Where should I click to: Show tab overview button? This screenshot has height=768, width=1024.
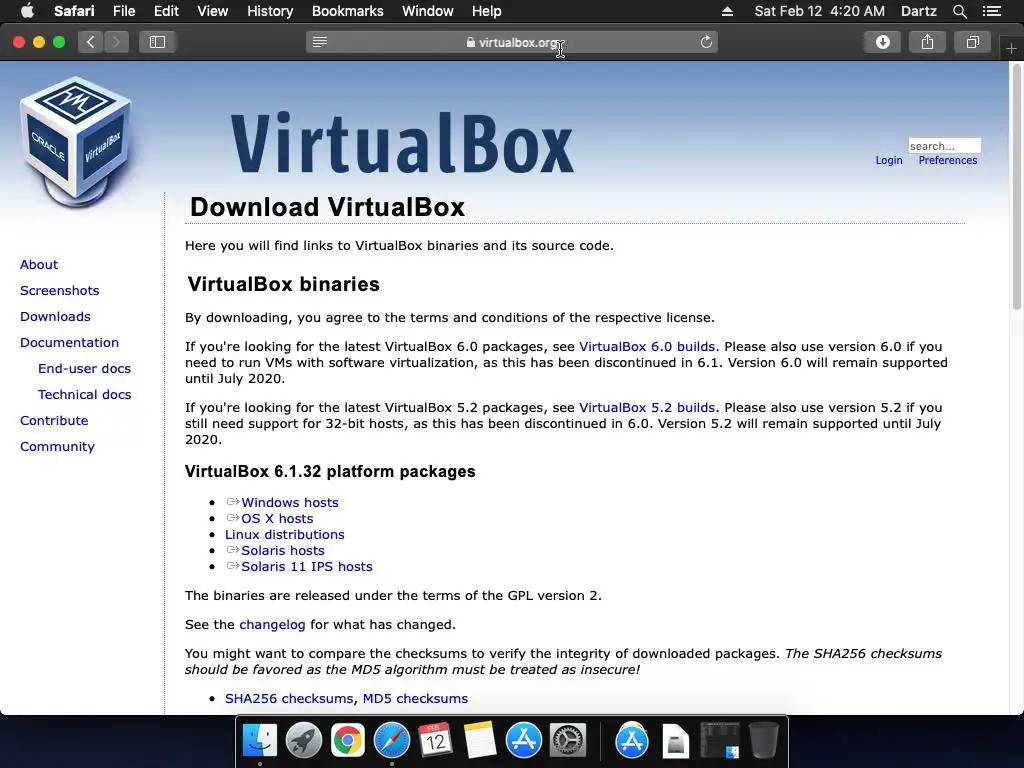tap(972, 42)
